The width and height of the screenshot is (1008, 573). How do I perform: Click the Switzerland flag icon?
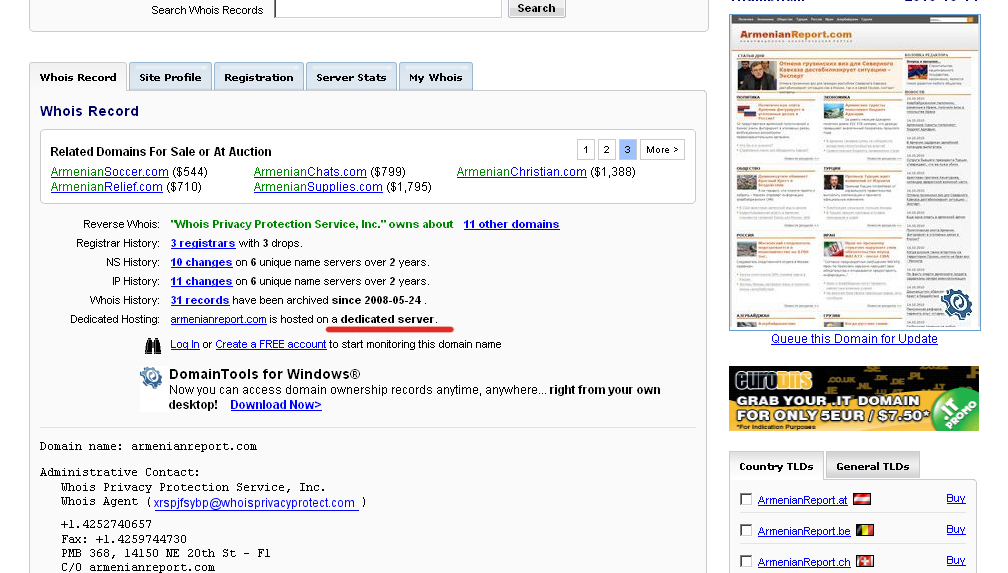click(865, 561)
